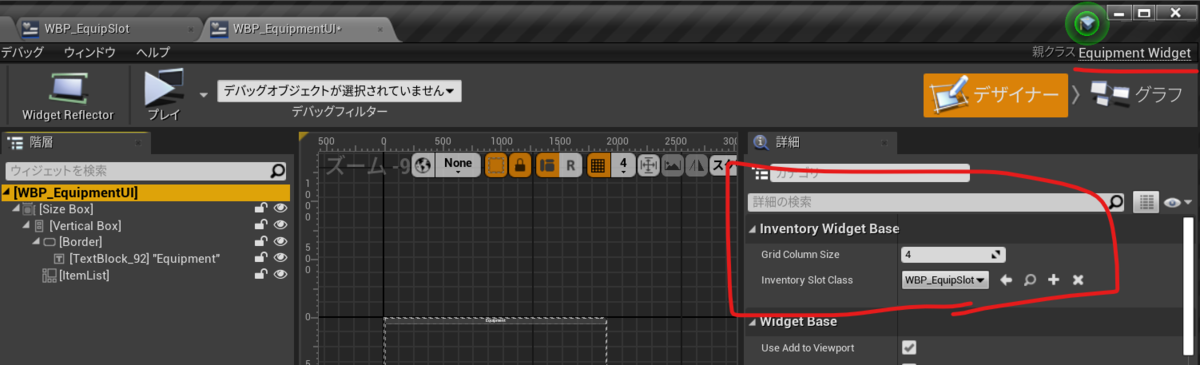Toggle lock on the Border row
The height and width of the screenshot is (365, 1200).
coord(261,242)
